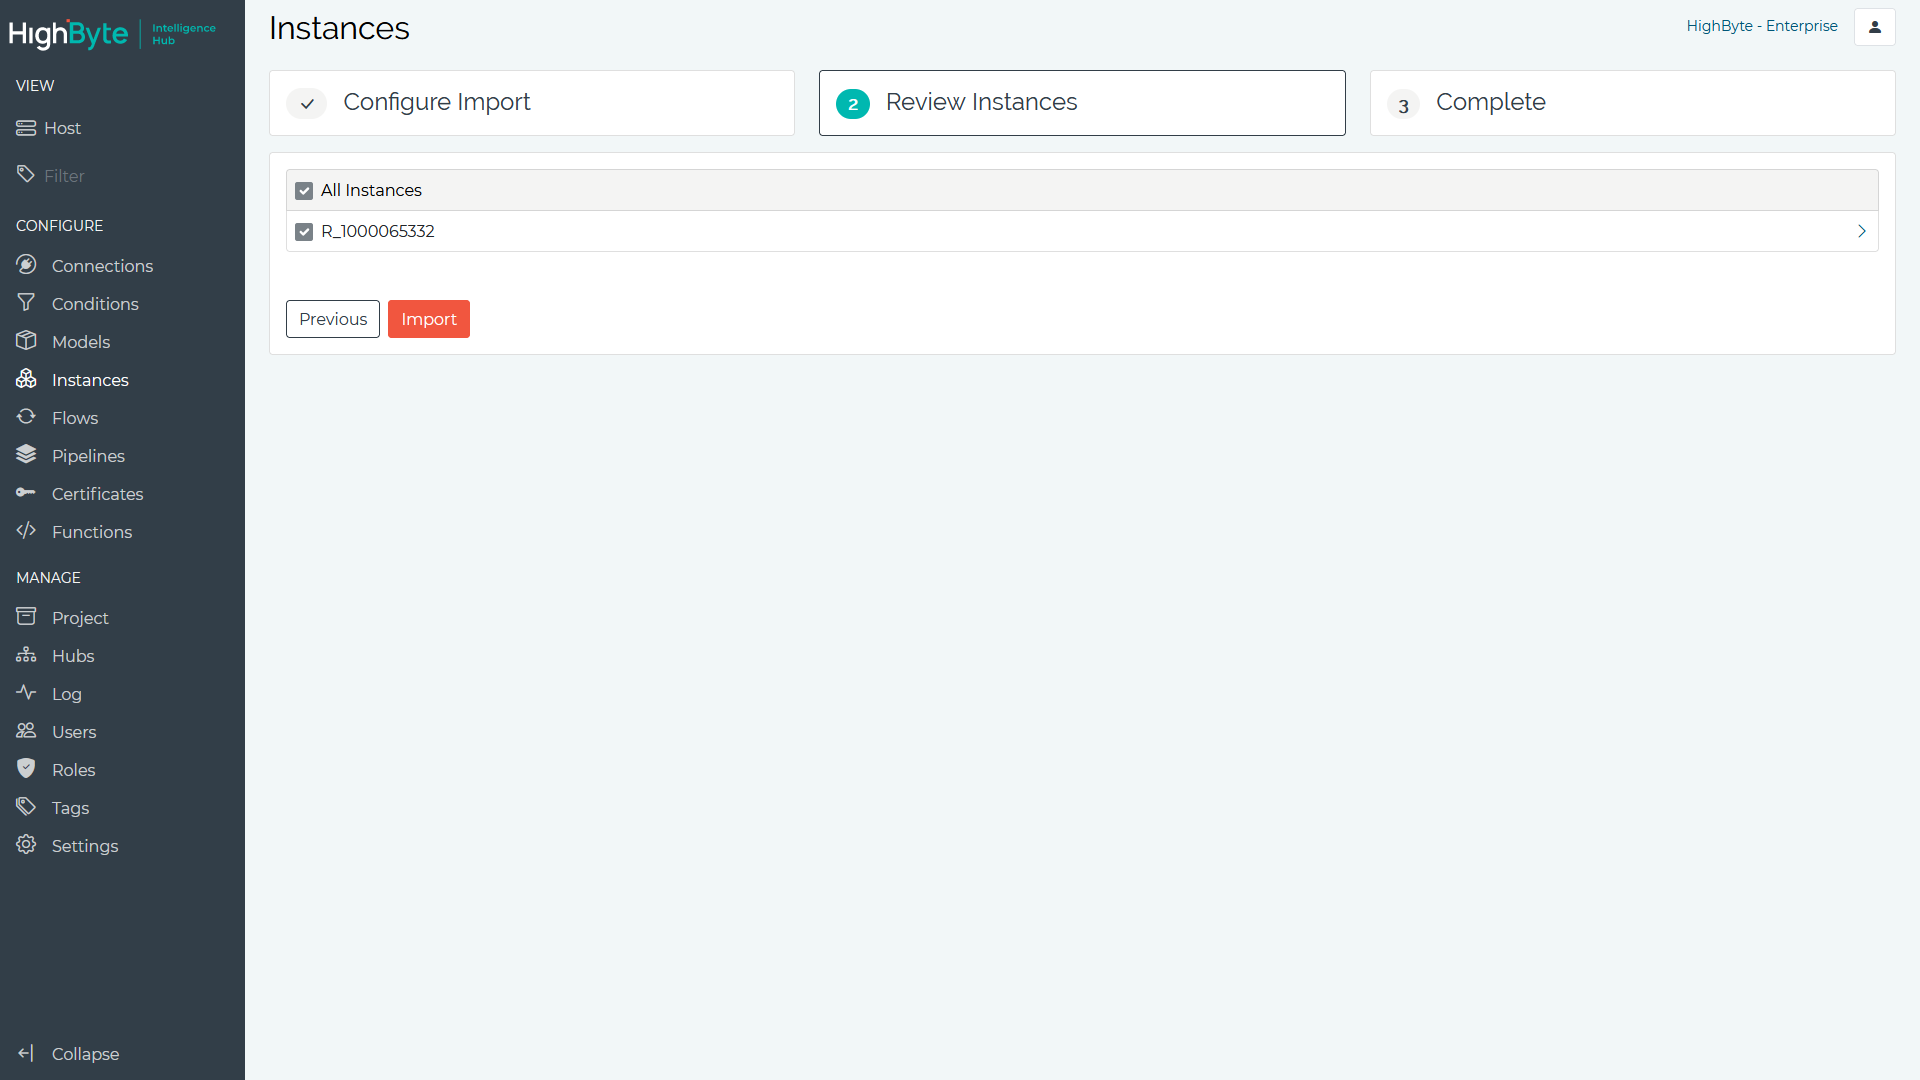Click the Collapse sidebar label
Viewport: 1920px width, 1080px height.
pyautogui.click(x=85, y=1053)
